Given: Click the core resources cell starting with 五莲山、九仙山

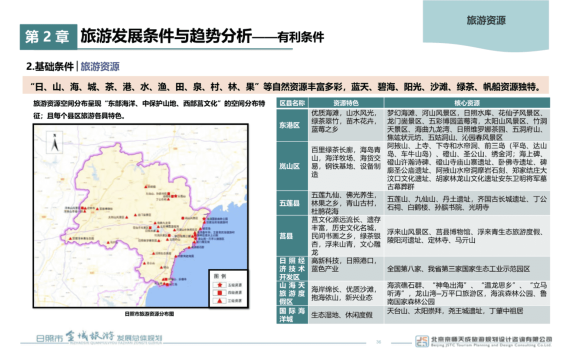Looking at the screenshot, I should pos(467,203).
